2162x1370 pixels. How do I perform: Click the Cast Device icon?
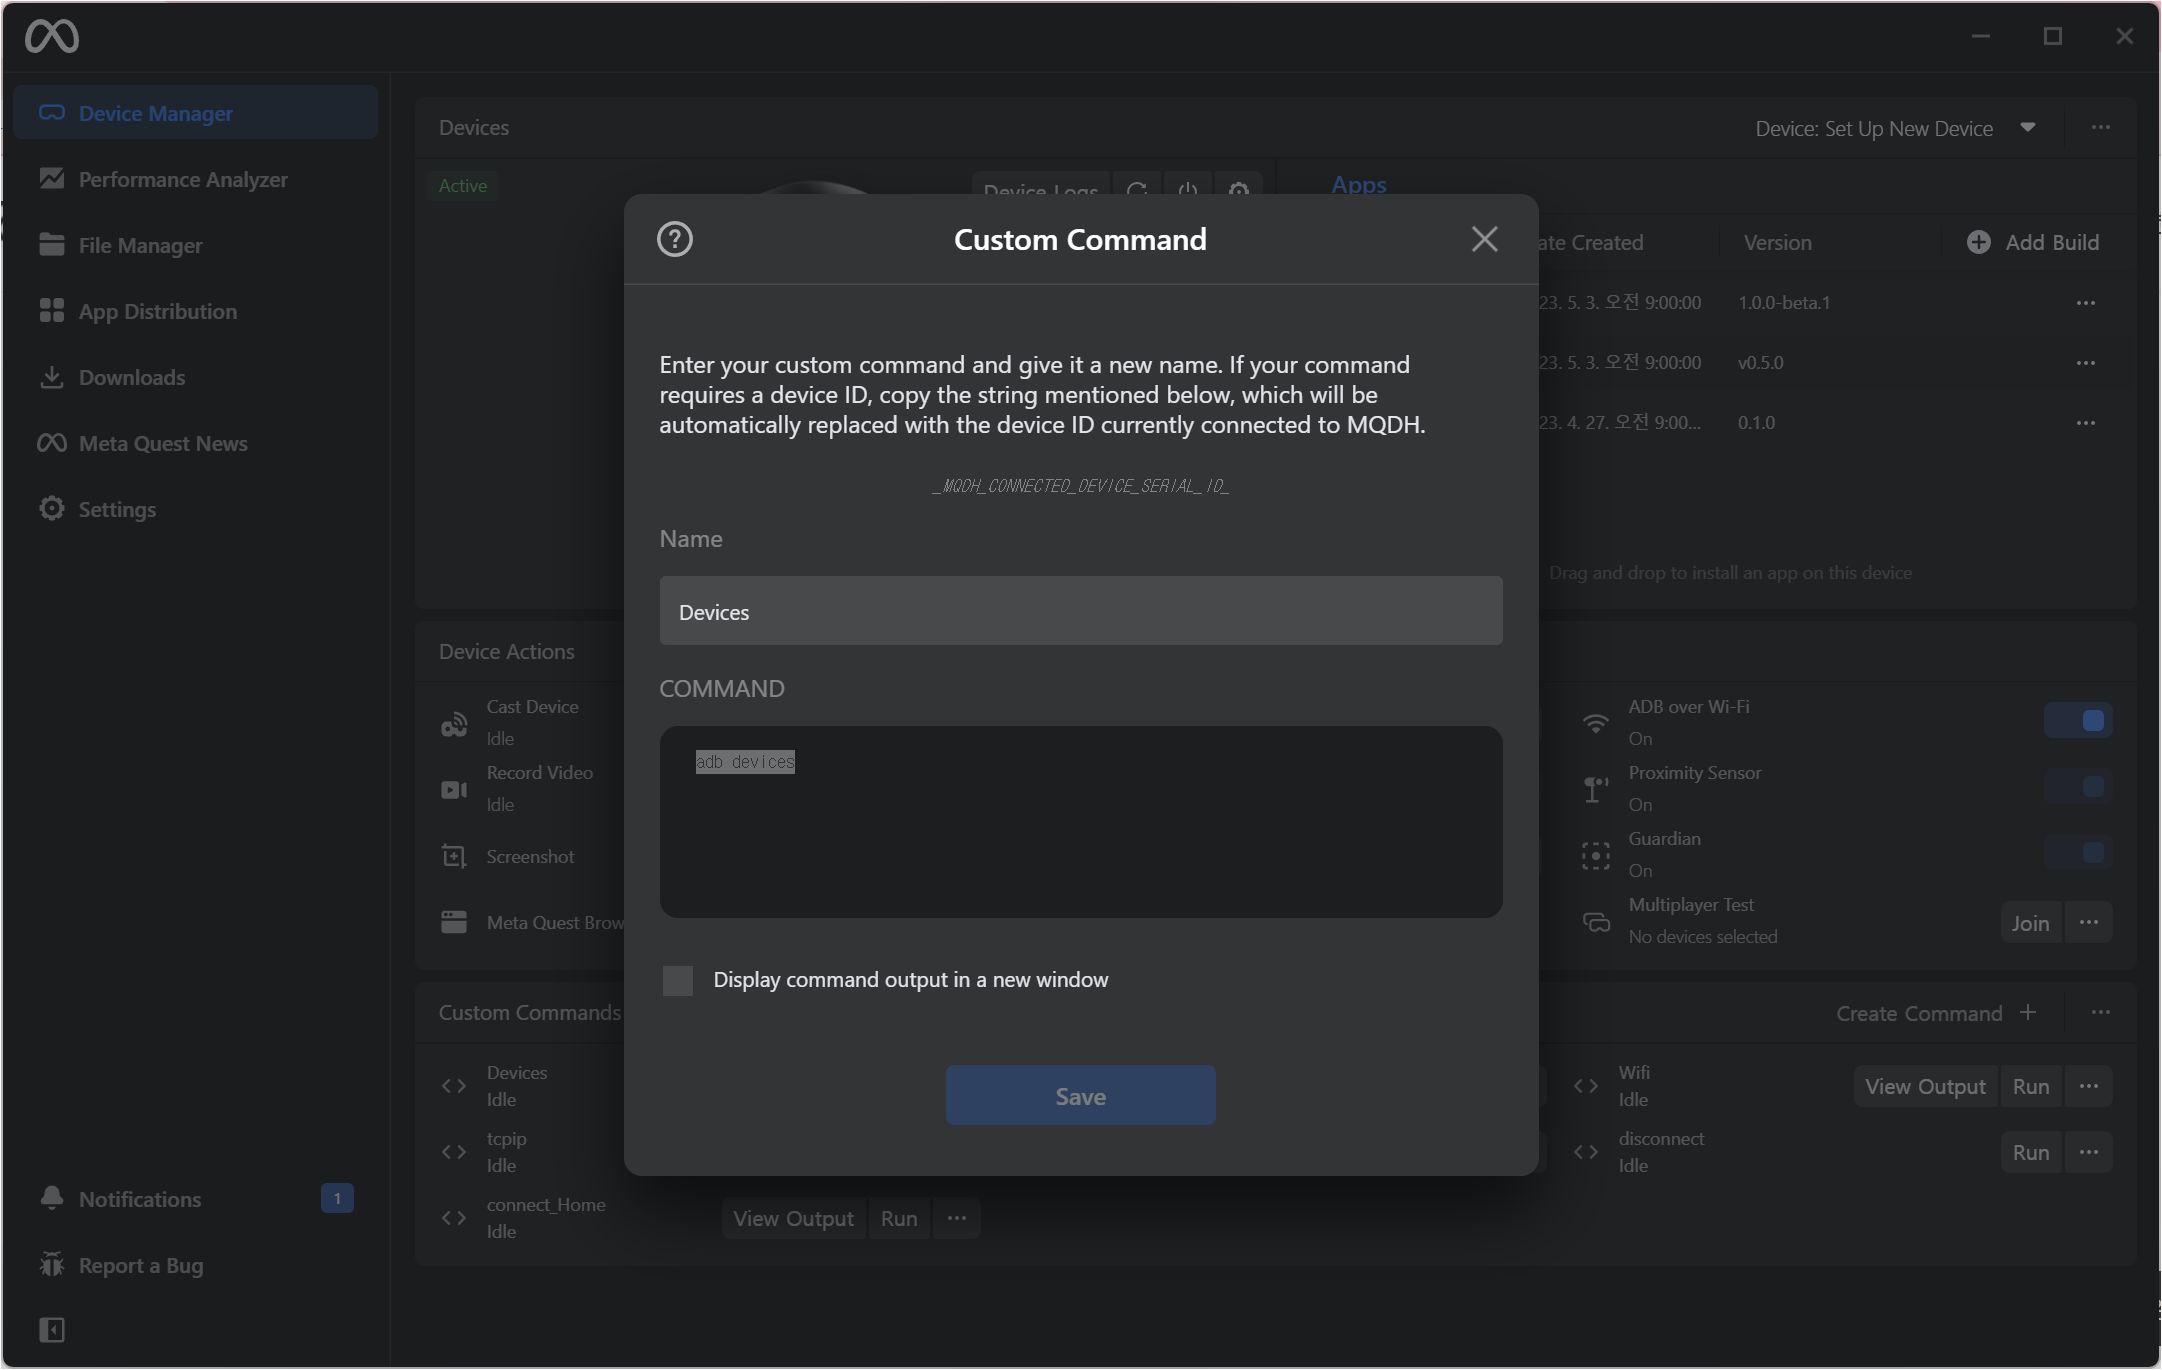click(x=454, y=723)
